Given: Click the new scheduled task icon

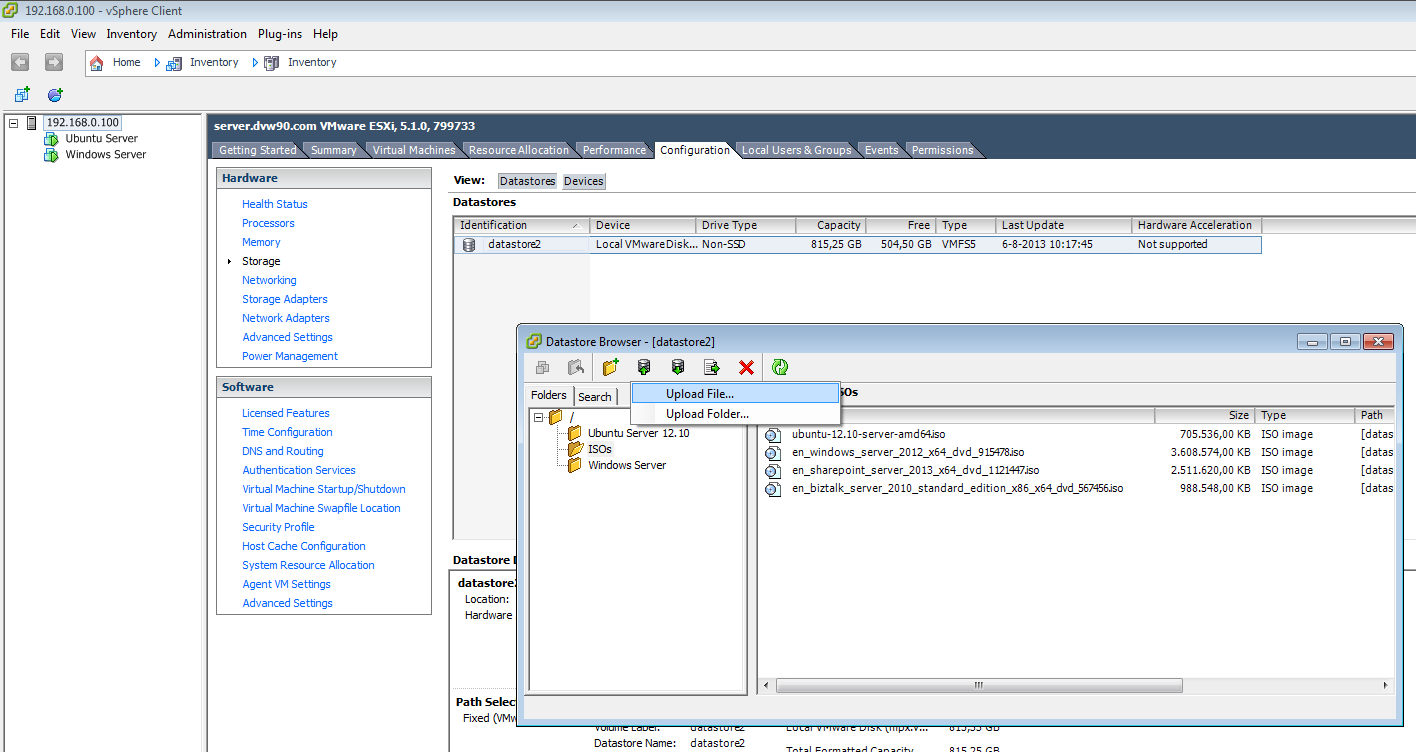Looking at the screenshot, I should click(55, 94).
